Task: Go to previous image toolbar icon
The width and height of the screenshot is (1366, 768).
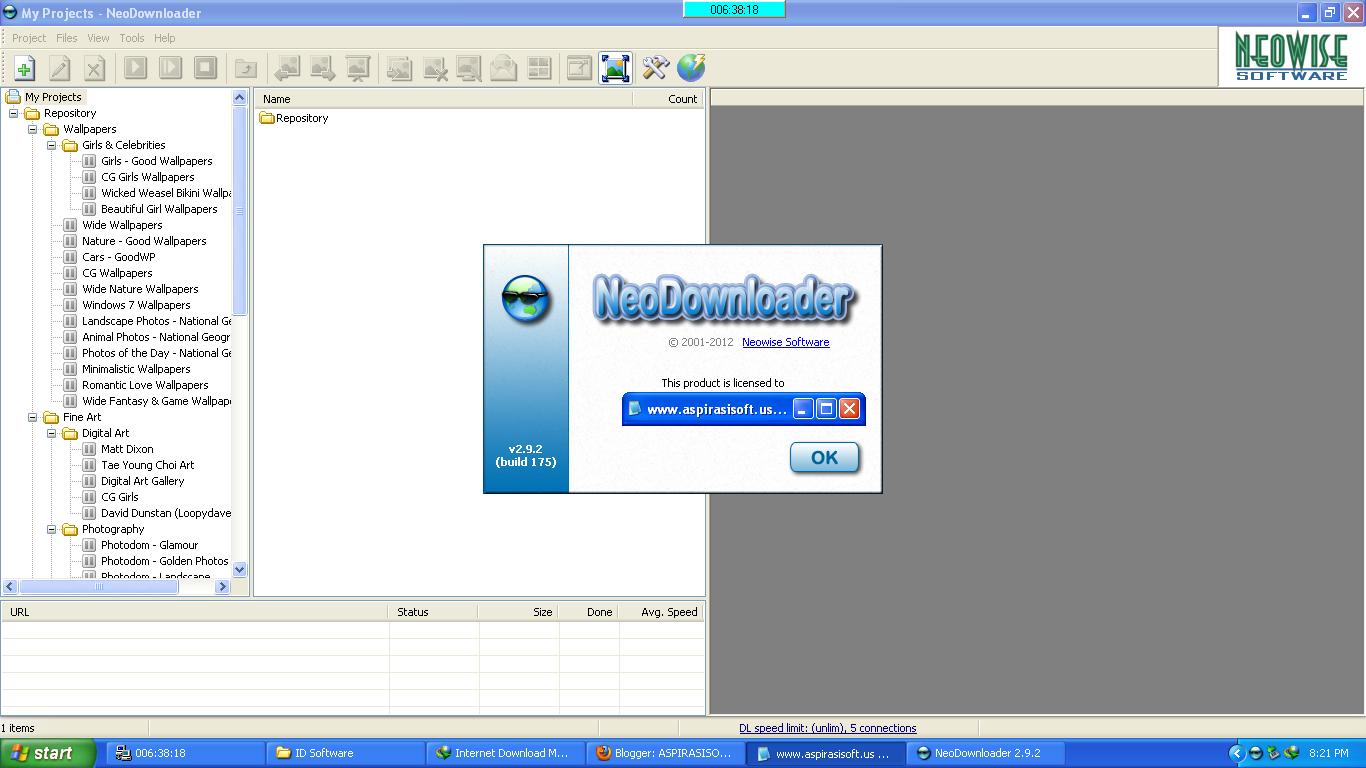Action: click(x=287, y=68)
